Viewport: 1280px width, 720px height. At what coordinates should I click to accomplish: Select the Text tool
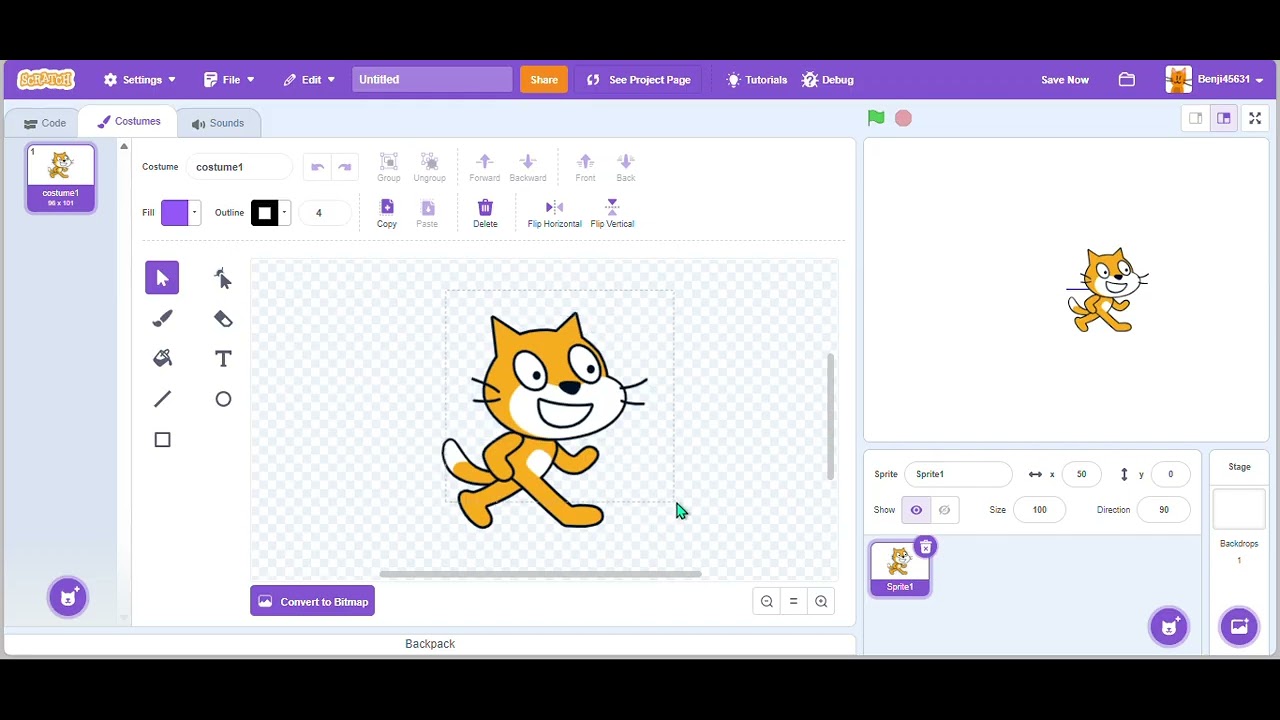[223, 359]
